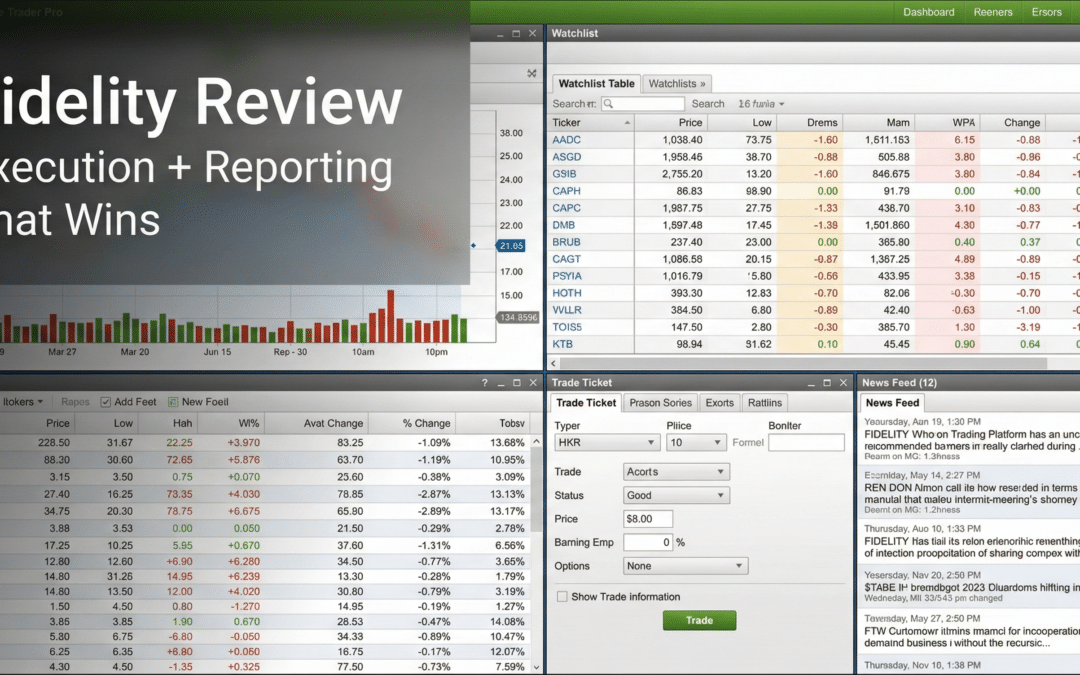
Task: Sort by Avat Change column header
Action: click(333, 423)
